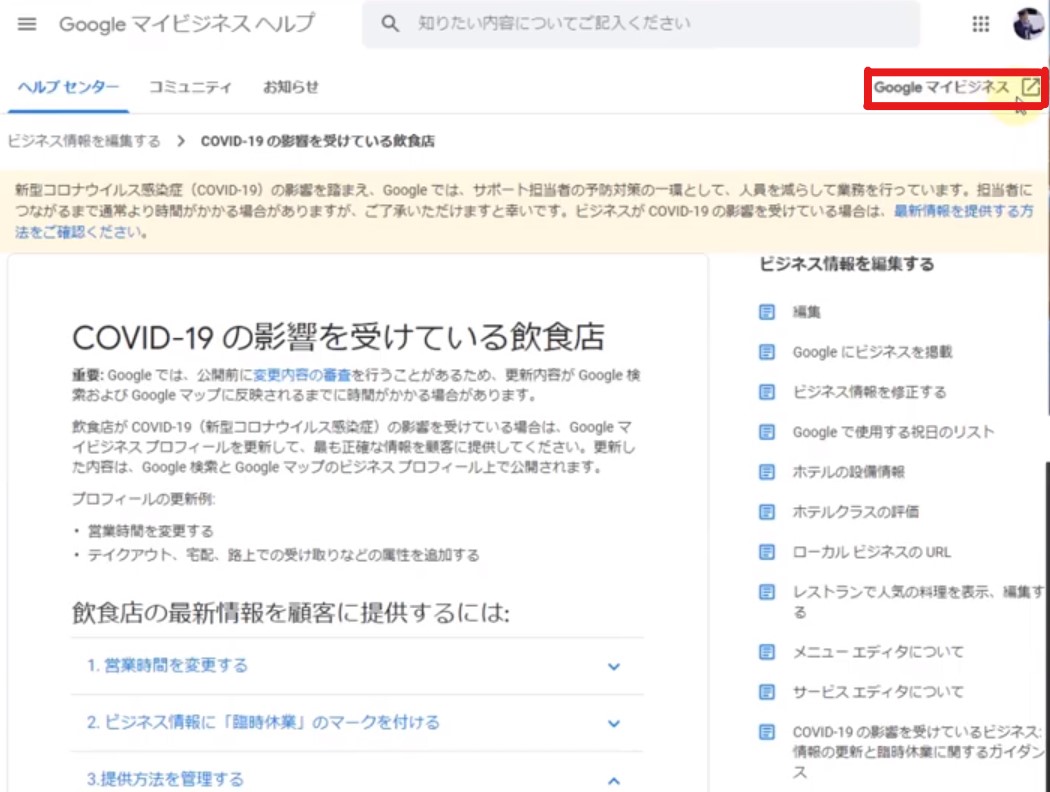Open Google にビジネスを掲載 sidebar article
The height and width of the screenshot is (792, 1050).
coord(872,352)
